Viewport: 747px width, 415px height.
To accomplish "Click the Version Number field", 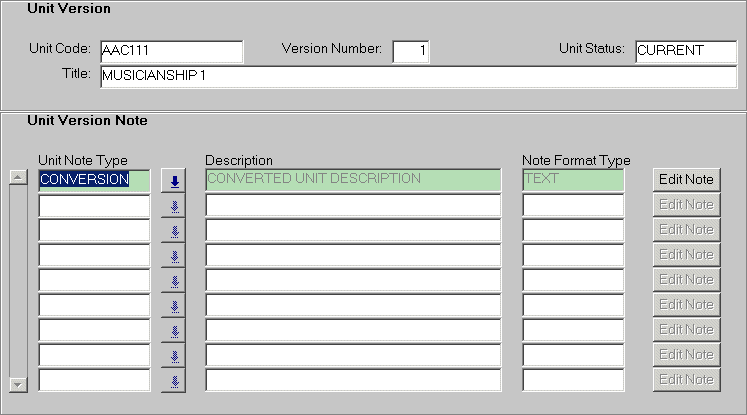I will coord(410,51).
